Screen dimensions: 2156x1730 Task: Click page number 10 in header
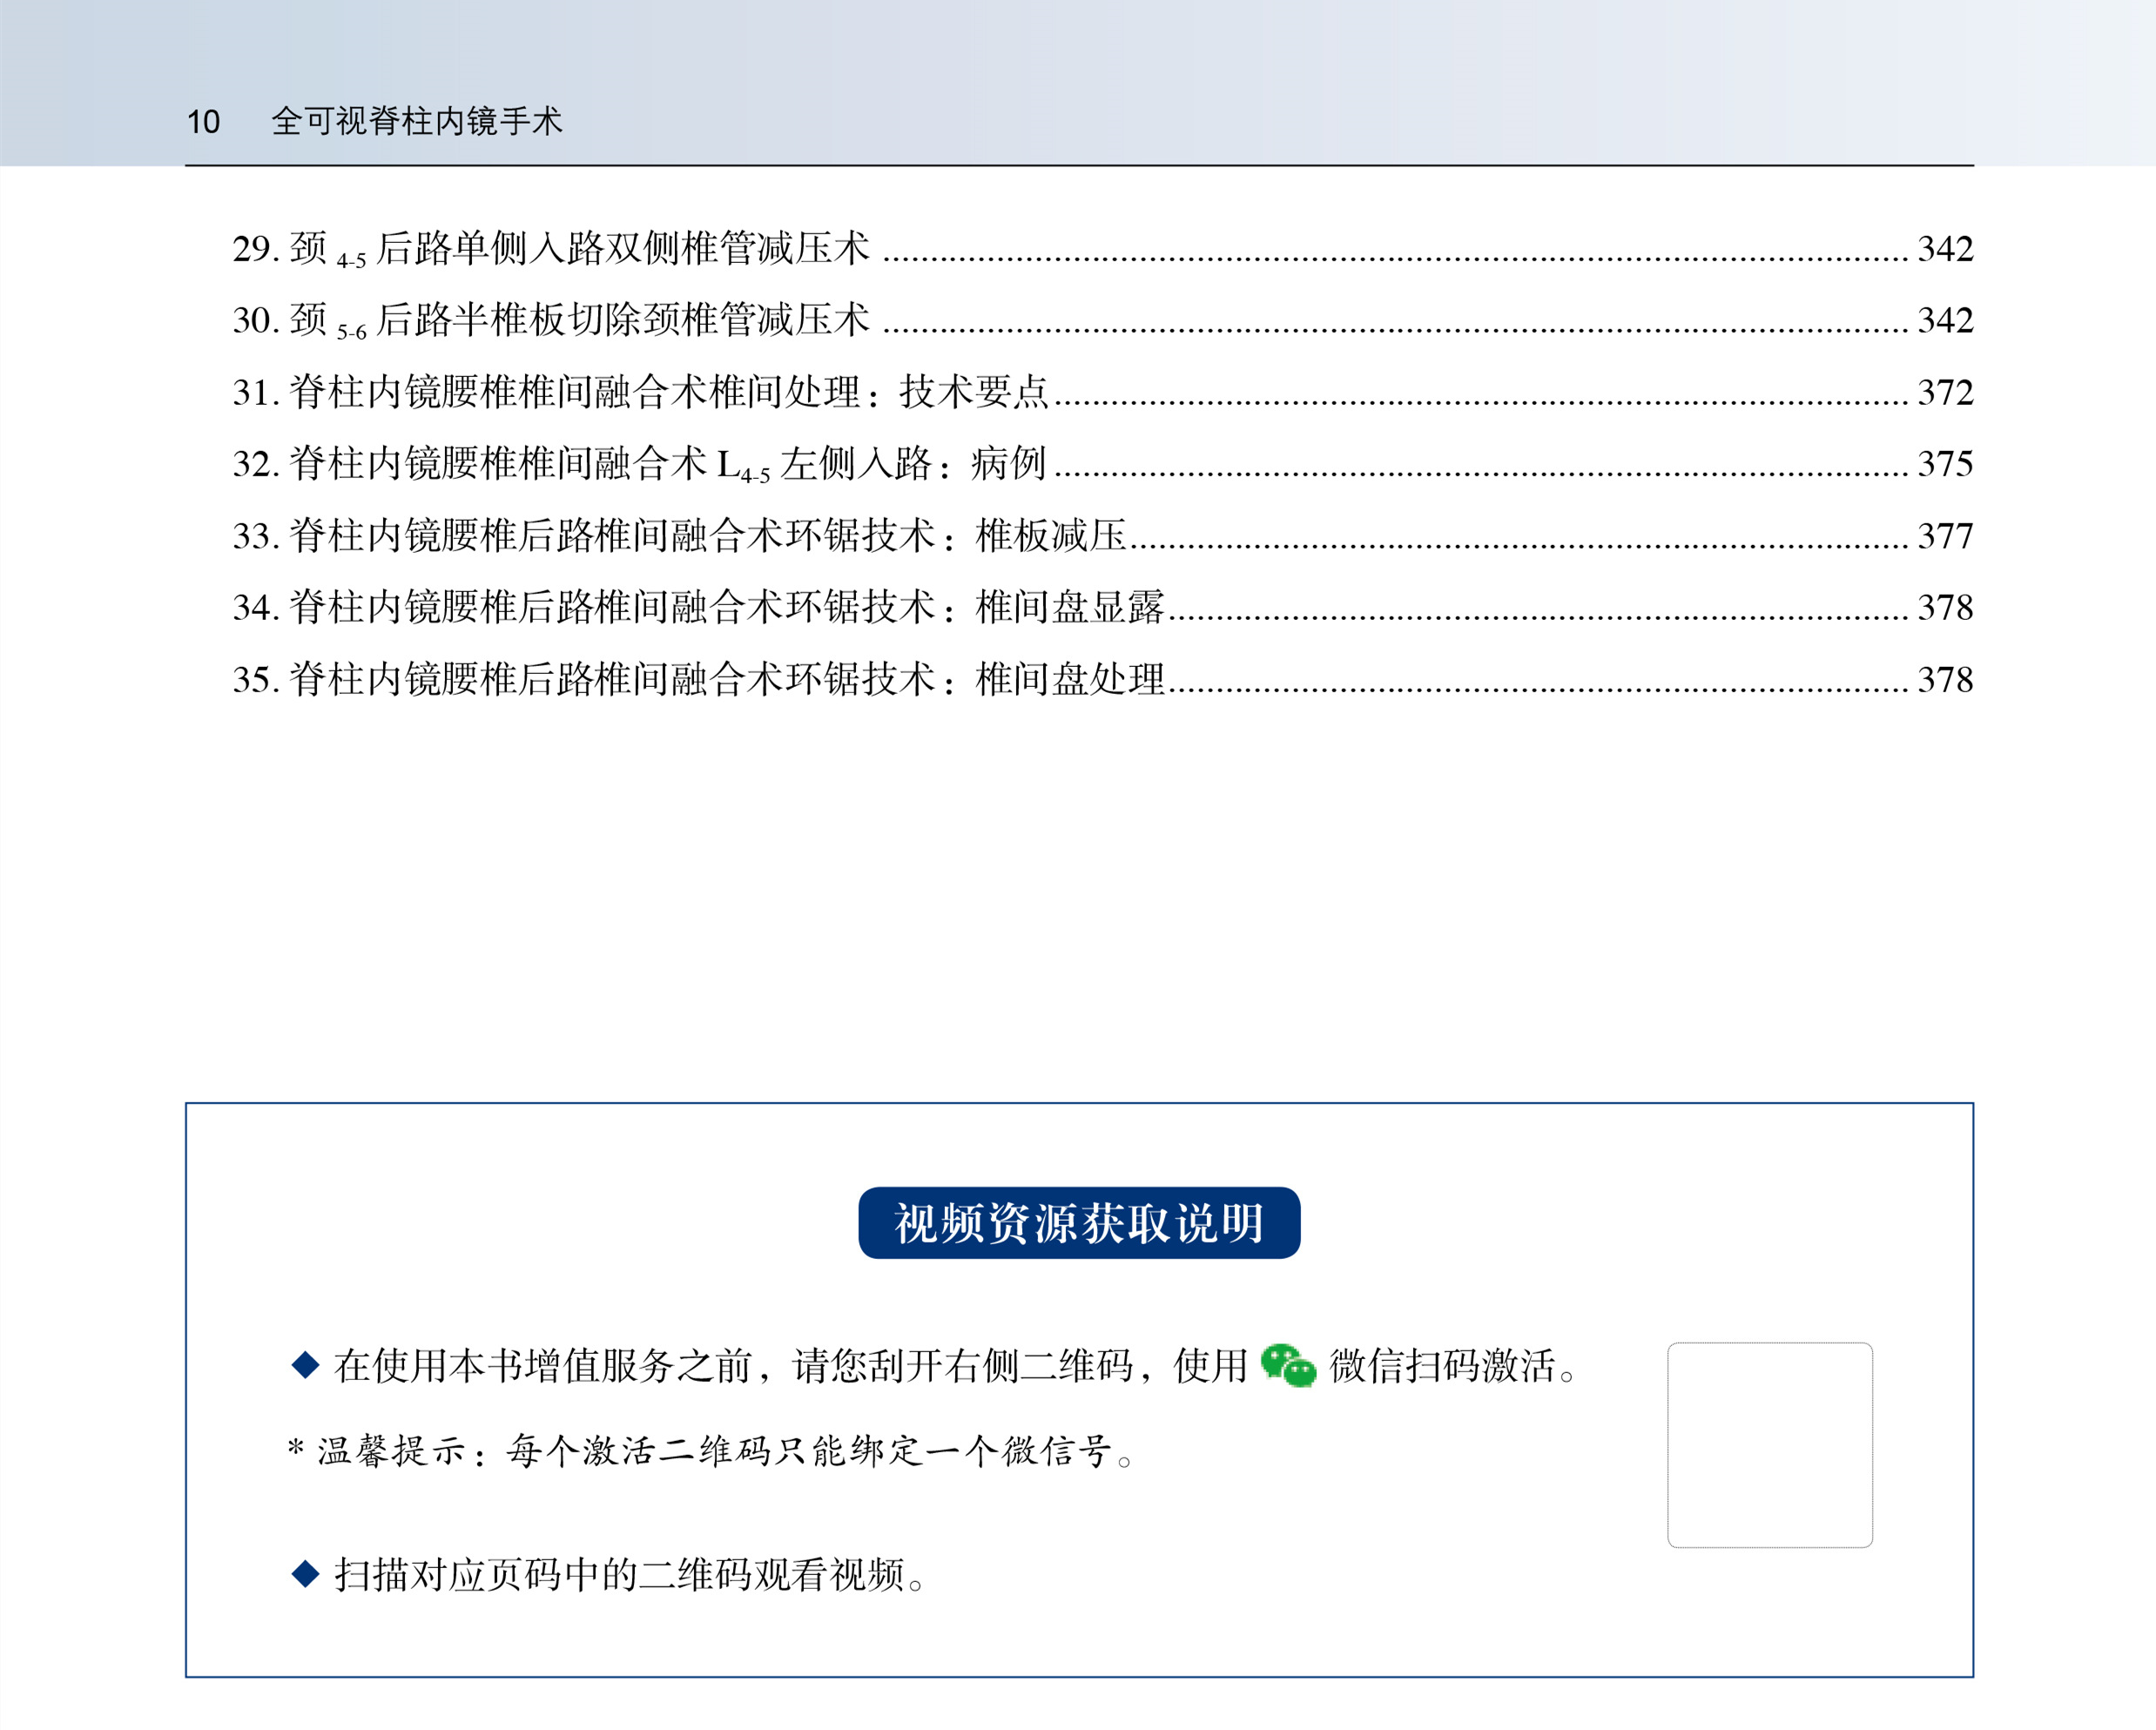click(x=203, y=122)
